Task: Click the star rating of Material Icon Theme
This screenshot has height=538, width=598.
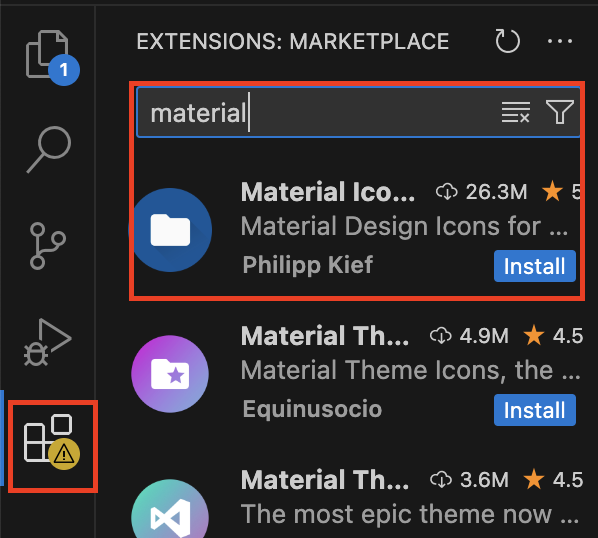Action: [561, 191]
